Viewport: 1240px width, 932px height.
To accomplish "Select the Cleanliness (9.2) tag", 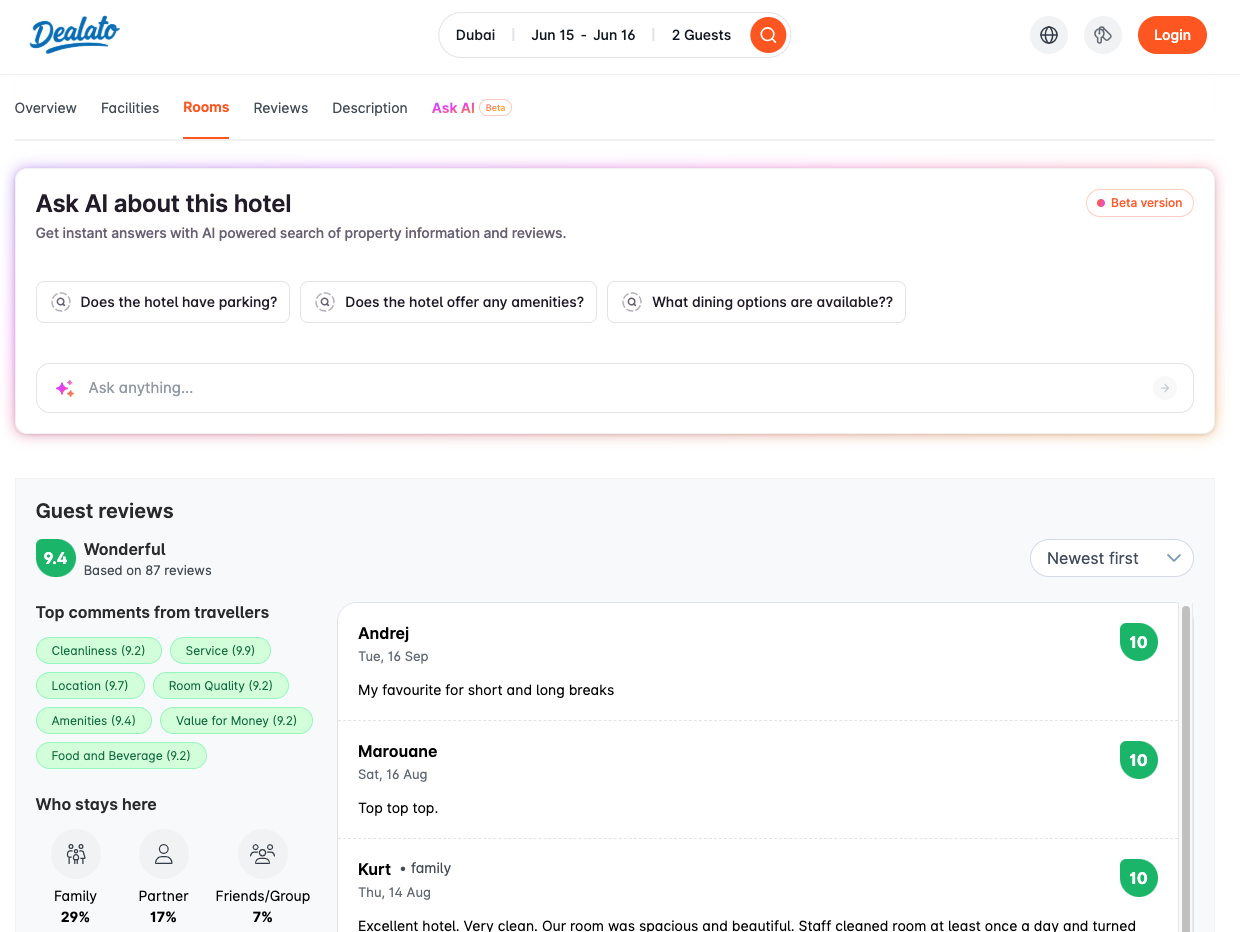I will pos(99,651).
